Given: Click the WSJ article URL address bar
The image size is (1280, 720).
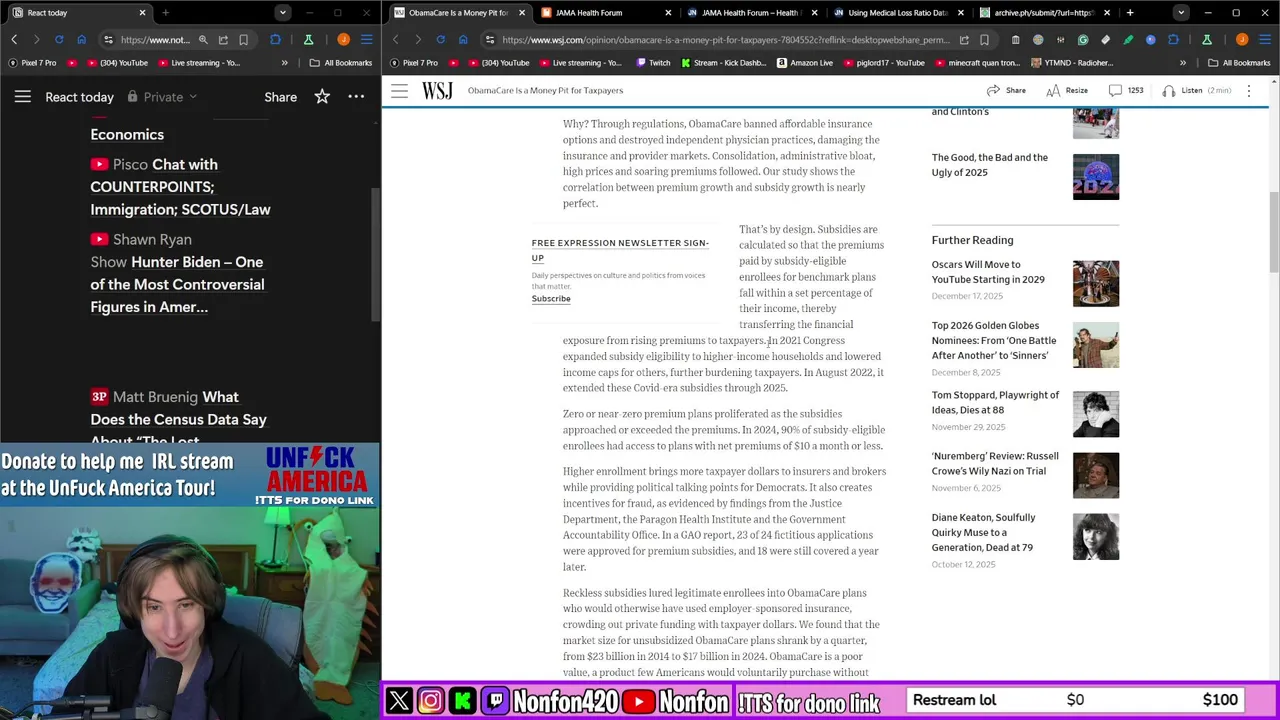Looking at the screenshot, I should tap(725, 40).
